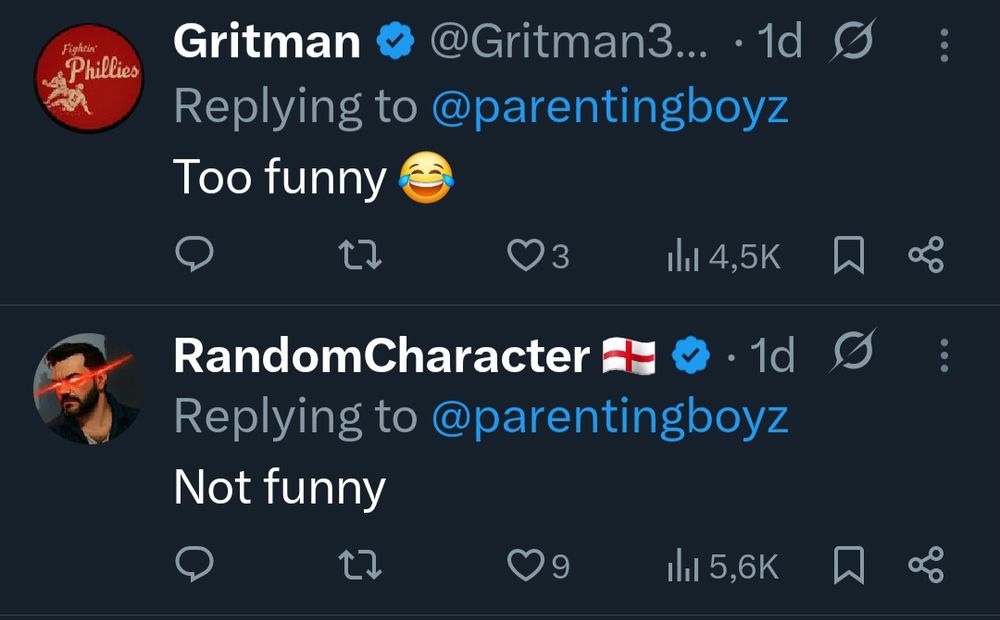Share RandomCharacter's "Not funny" tweet
This screenshot has height=620, width=1000.
tap(925, 566)
